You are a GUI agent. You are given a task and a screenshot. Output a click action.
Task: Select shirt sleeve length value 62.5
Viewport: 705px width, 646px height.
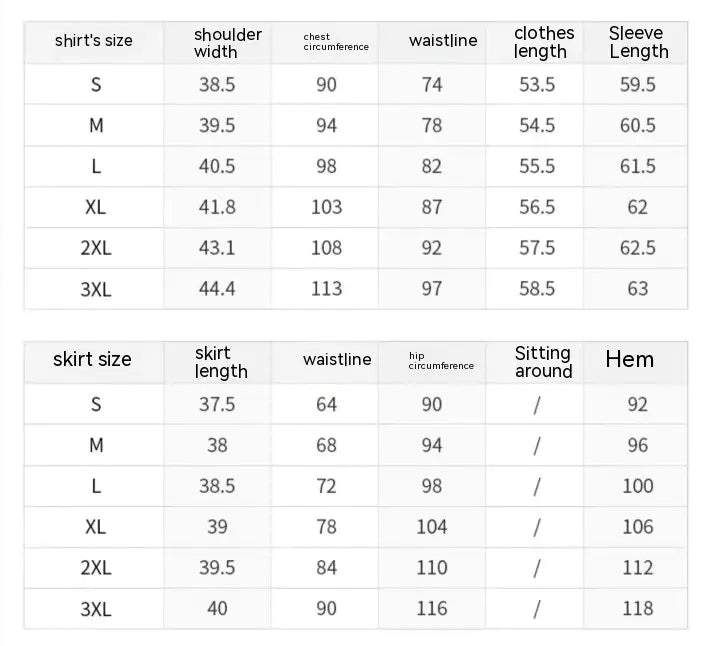pyautogui.click(x=638, y=248)
